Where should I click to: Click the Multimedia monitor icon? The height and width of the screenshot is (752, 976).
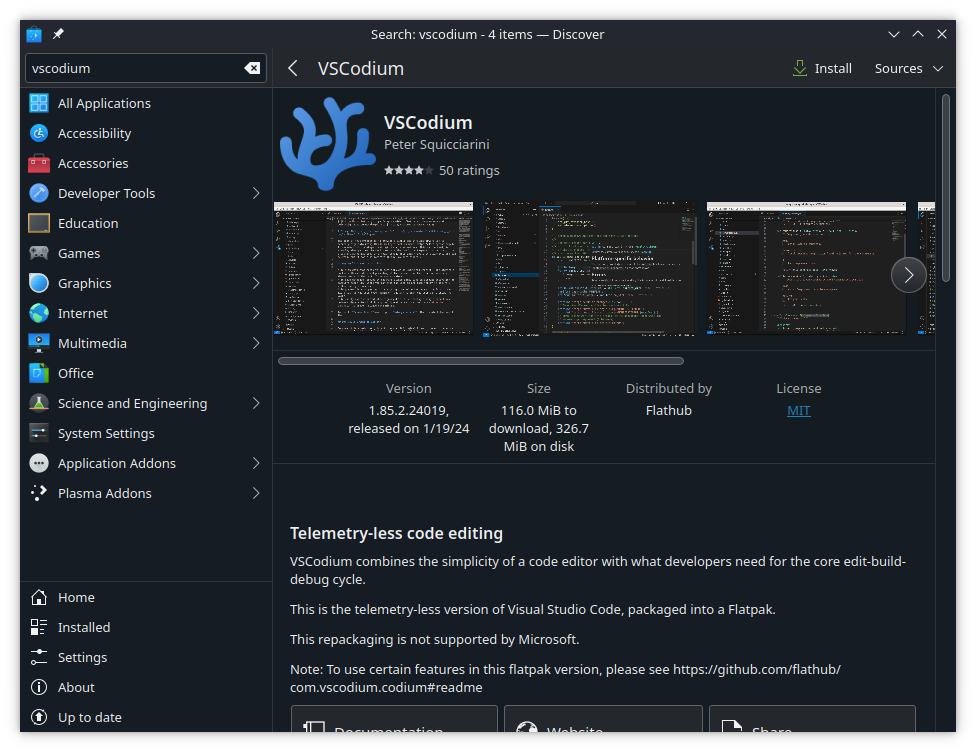coord(39,343)
